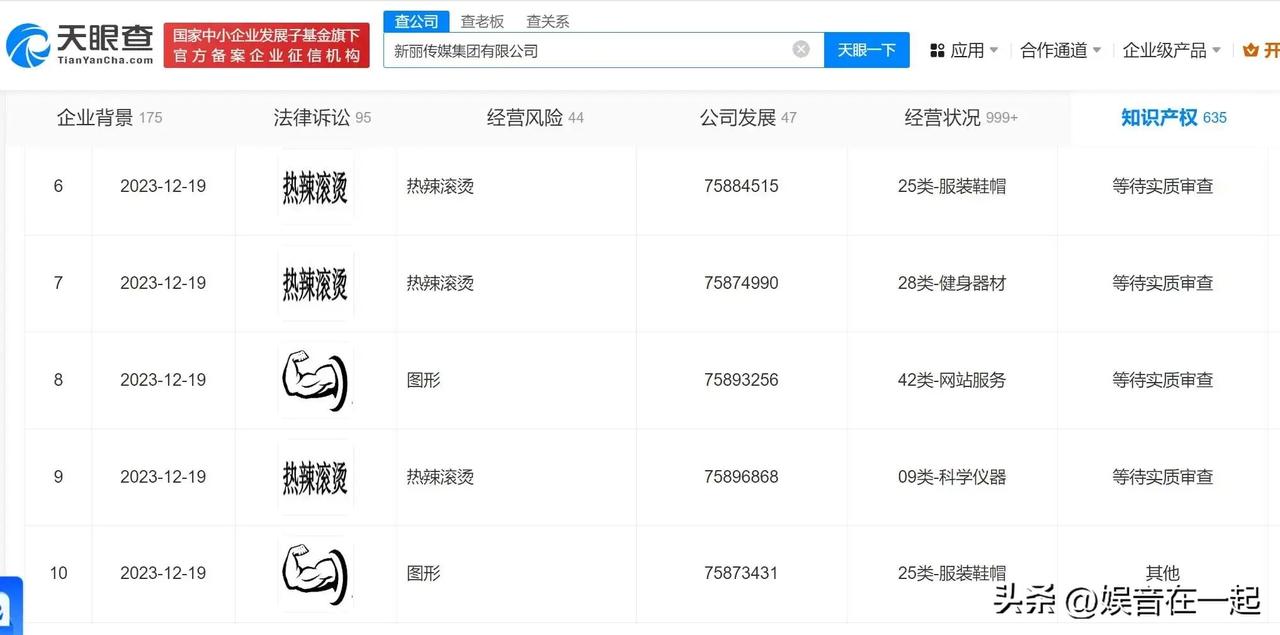
Task: Click registration number 75884515
Action: point(741,186)
